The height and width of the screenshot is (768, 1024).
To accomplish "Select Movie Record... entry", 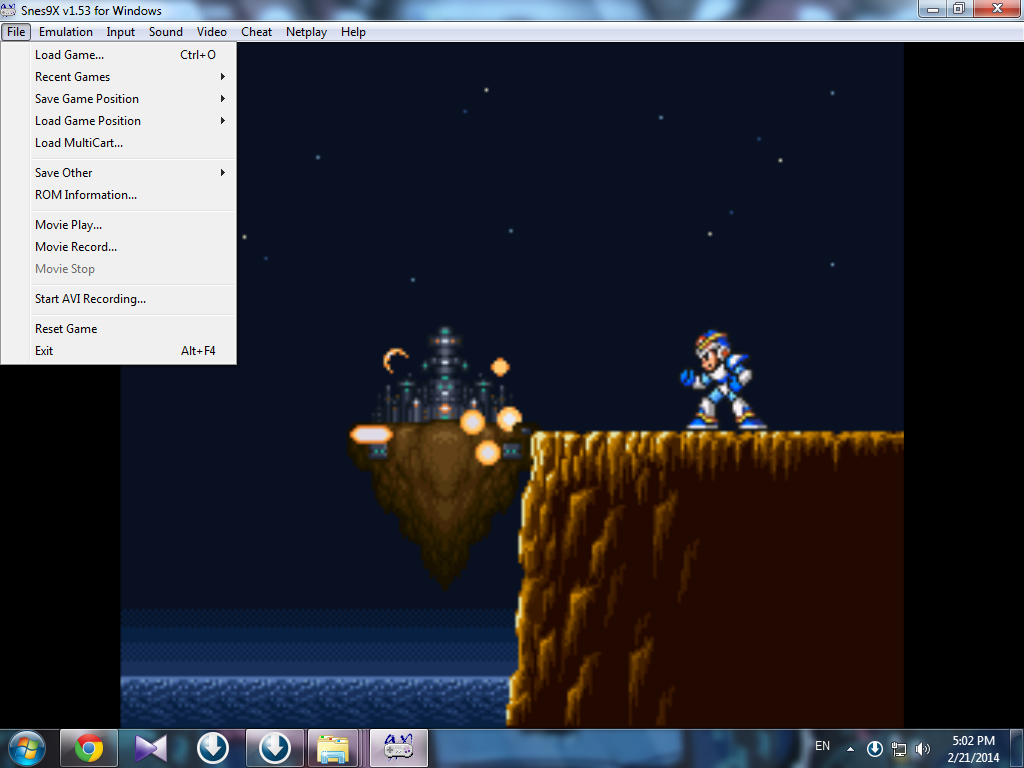I will pyautogui.click(x=118, y=247).
